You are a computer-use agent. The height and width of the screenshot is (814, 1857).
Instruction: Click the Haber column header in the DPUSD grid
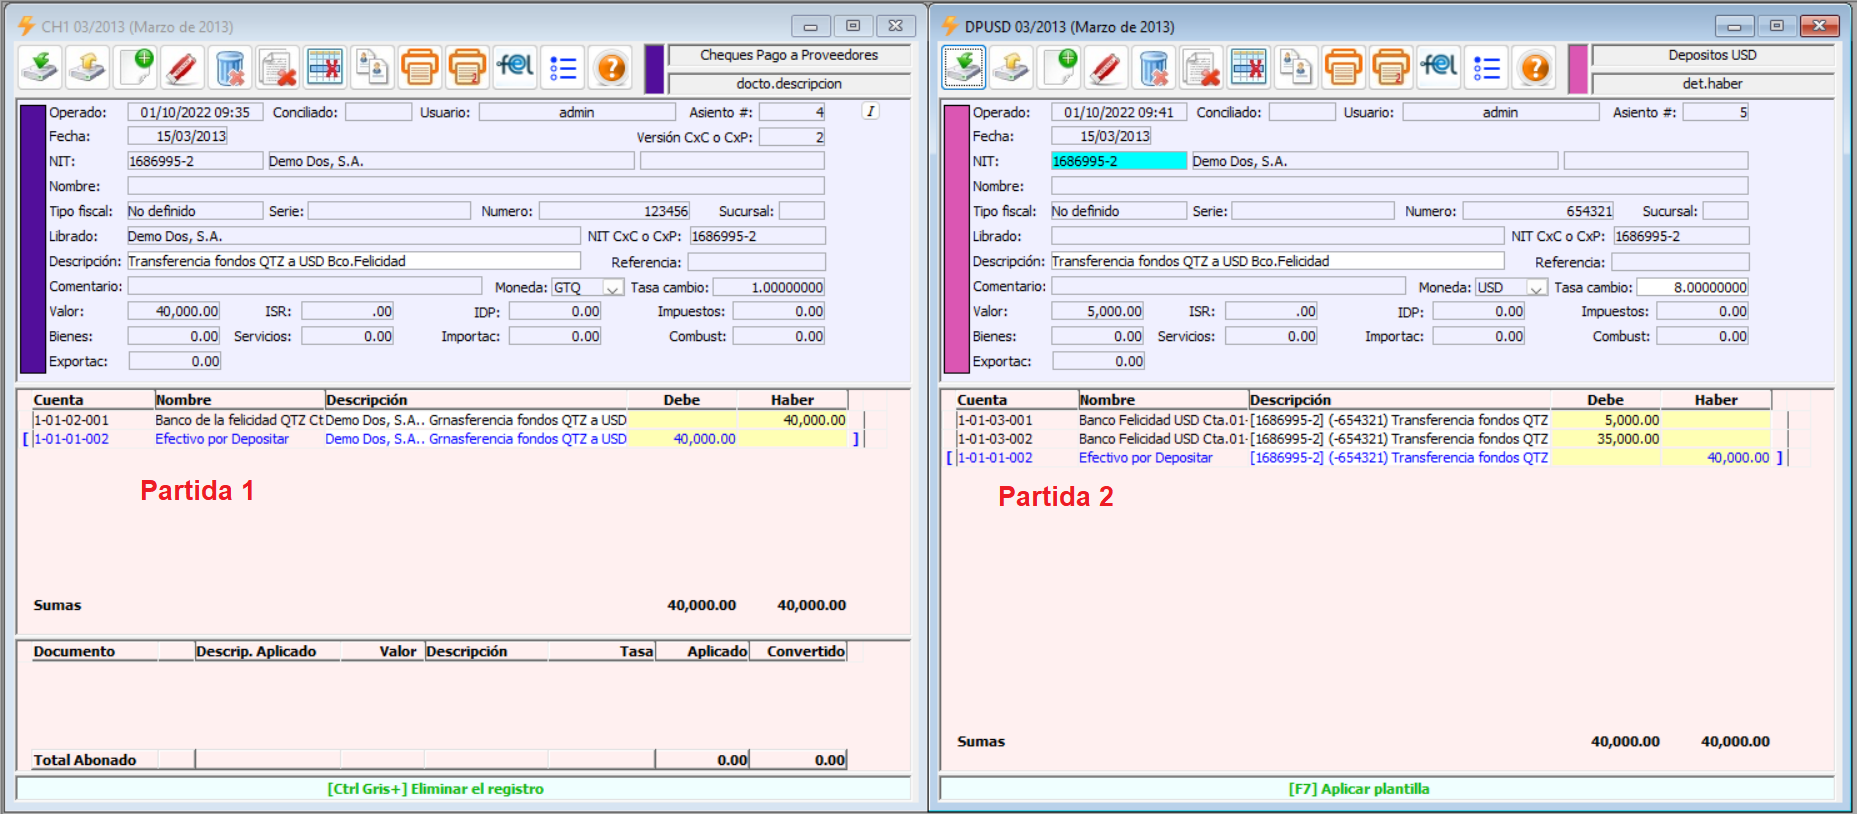1715,400
